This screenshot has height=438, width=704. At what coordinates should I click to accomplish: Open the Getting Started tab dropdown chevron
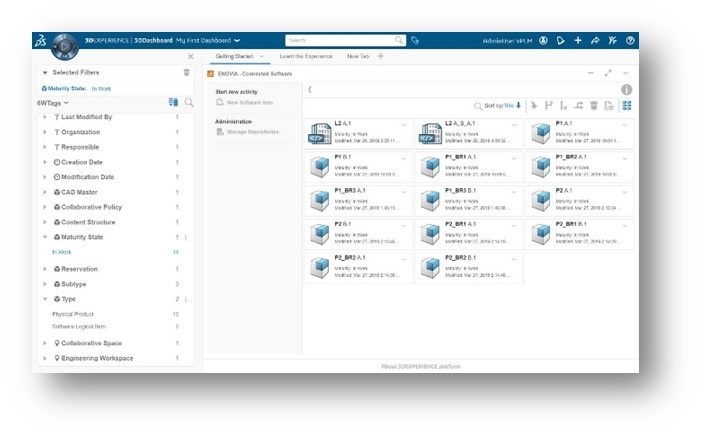(261, 57)
